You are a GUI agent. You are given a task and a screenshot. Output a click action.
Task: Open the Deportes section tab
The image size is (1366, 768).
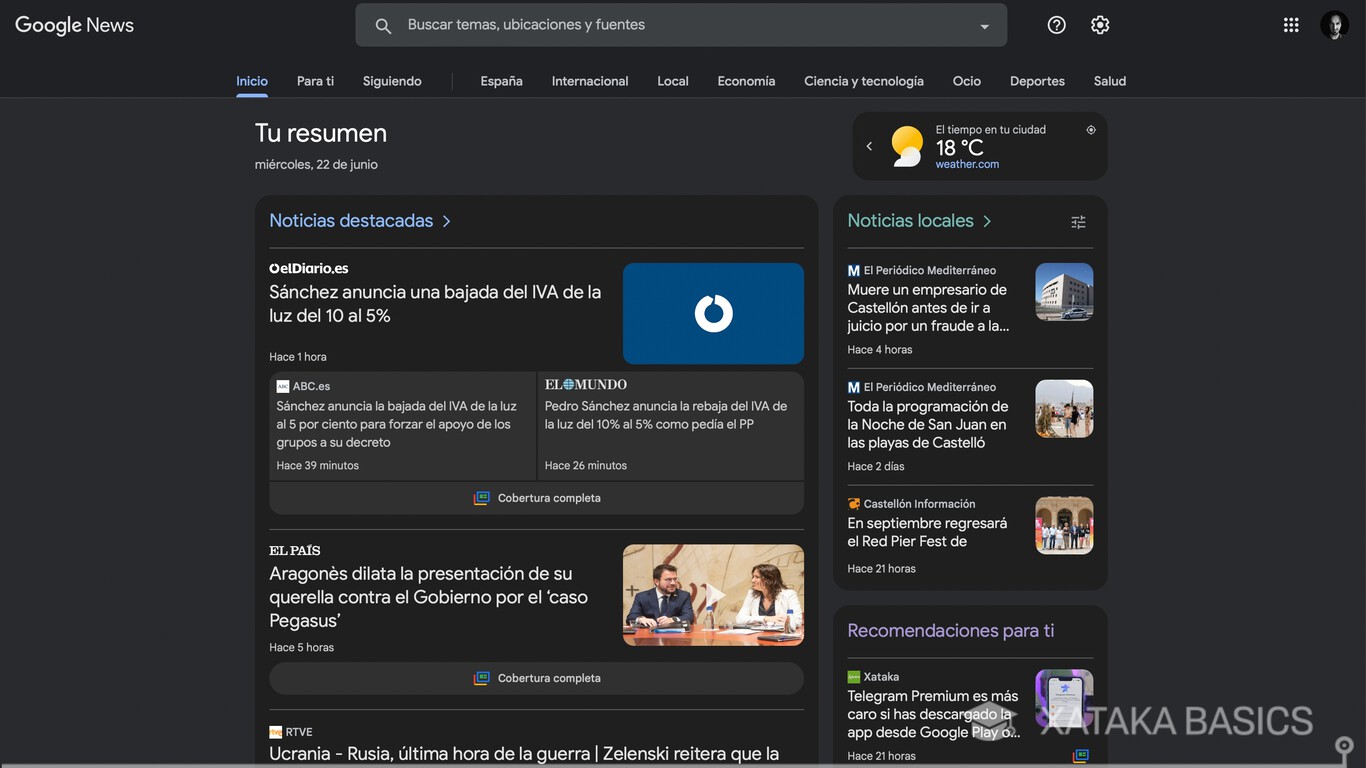point(1037,81)
